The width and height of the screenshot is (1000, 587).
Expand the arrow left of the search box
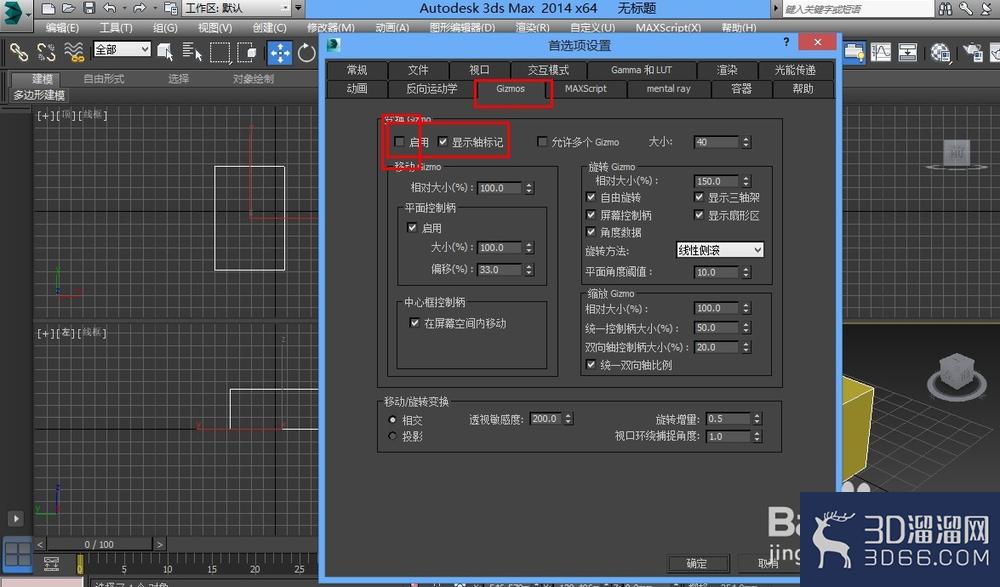(776, 8)
